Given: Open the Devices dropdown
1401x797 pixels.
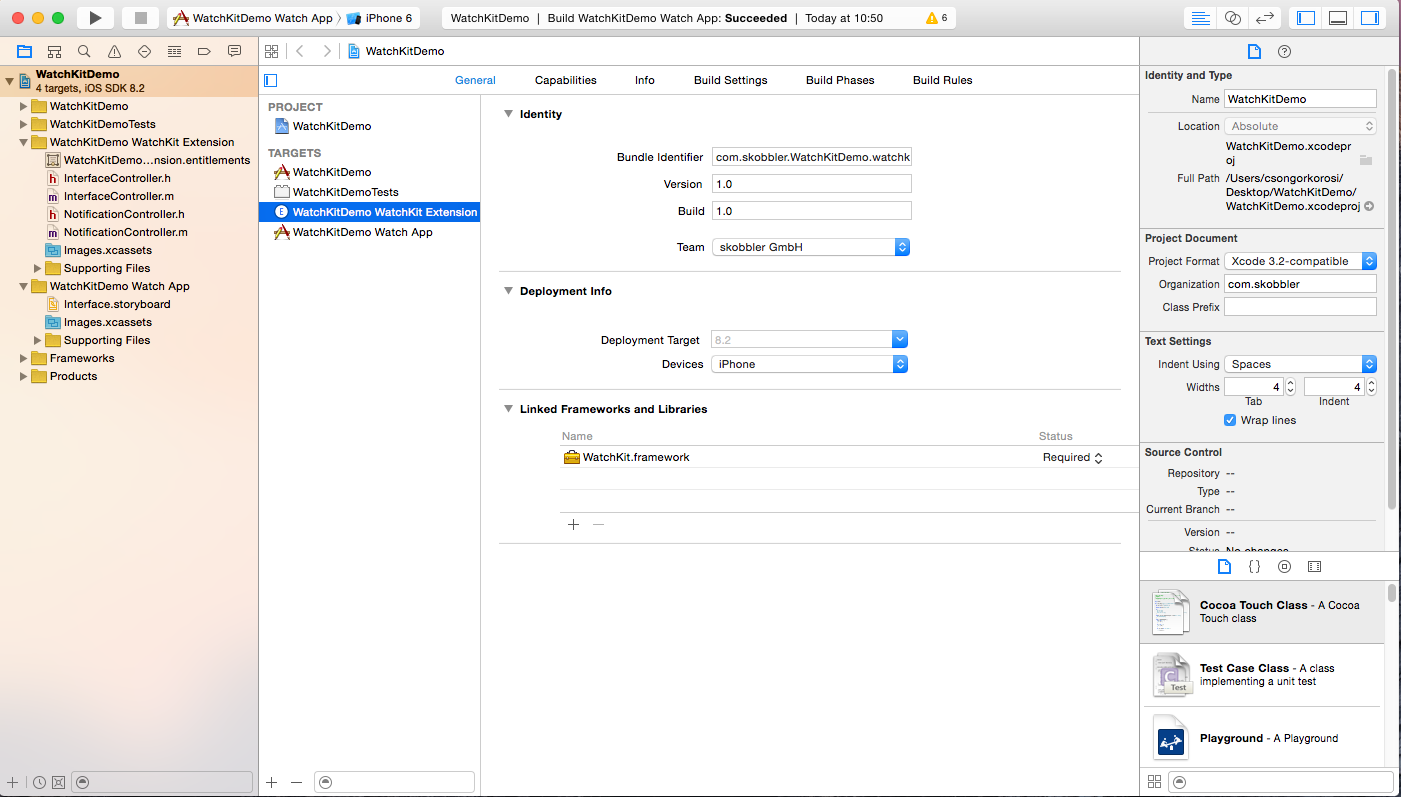Looking at the screenshot, I should (810, 364).
